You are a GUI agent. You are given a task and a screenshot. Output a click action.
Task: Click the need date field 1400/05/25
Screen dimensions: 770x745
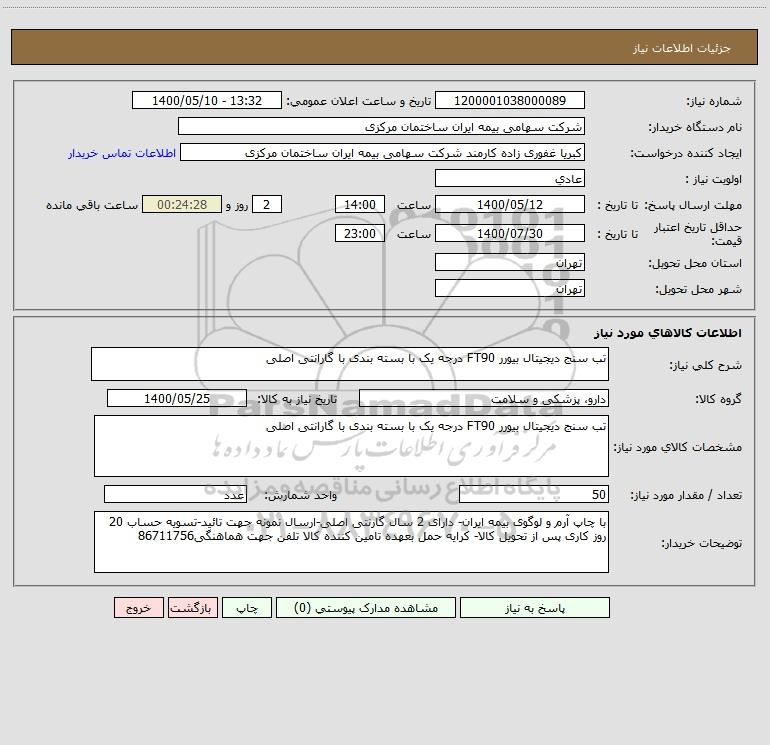[177, 398]
